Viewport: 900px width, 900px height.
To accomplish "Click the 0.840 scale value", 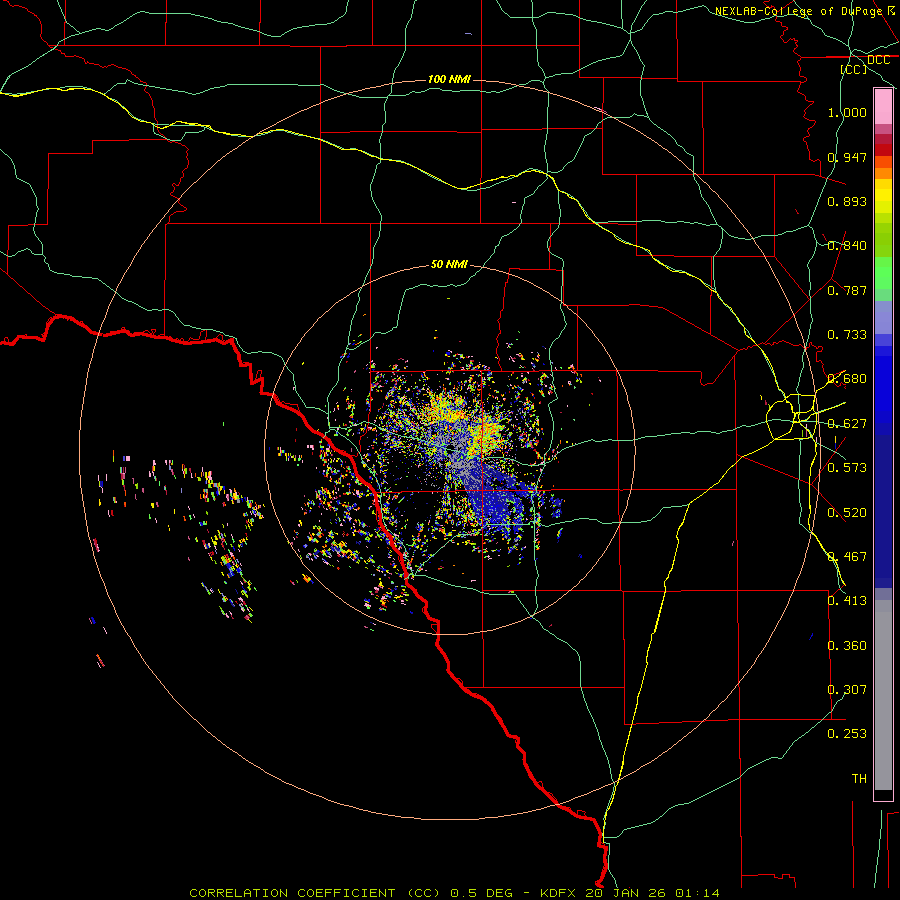I will point(847,246).
